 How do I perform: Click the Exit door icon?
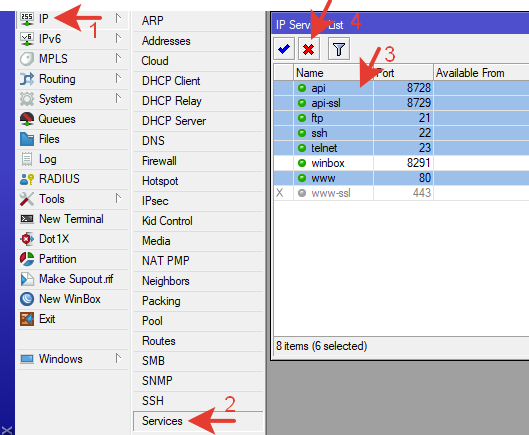point(27,319)
